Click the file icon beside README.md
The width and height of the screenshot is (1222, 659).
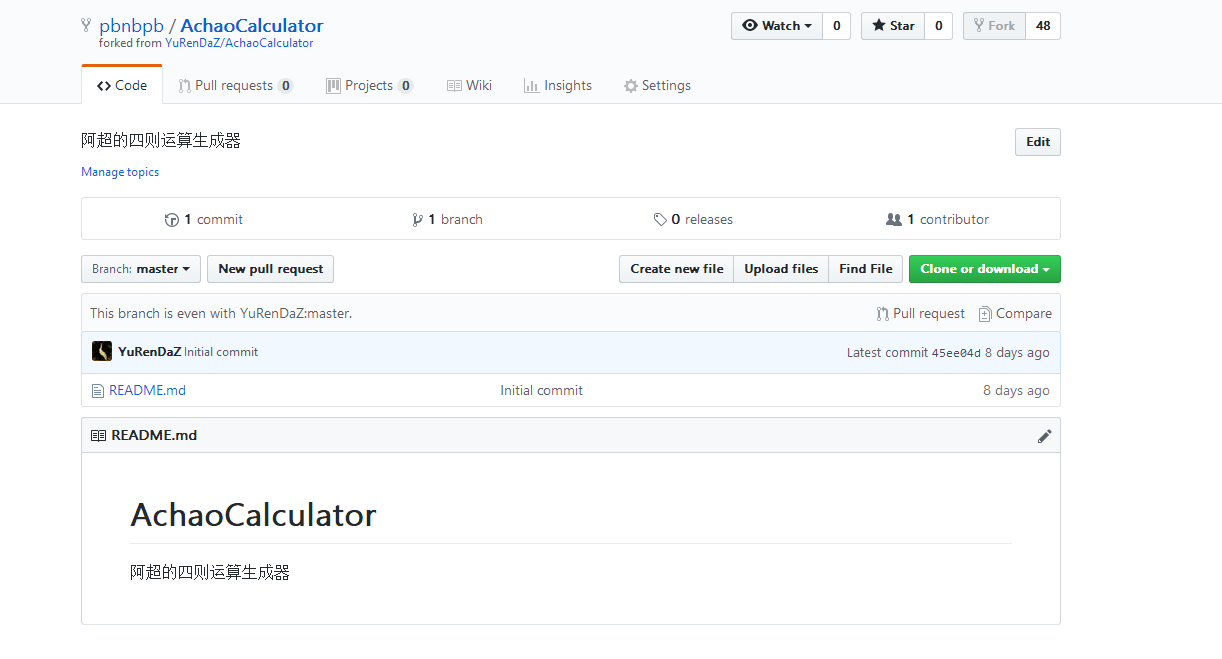pos(97,391)
